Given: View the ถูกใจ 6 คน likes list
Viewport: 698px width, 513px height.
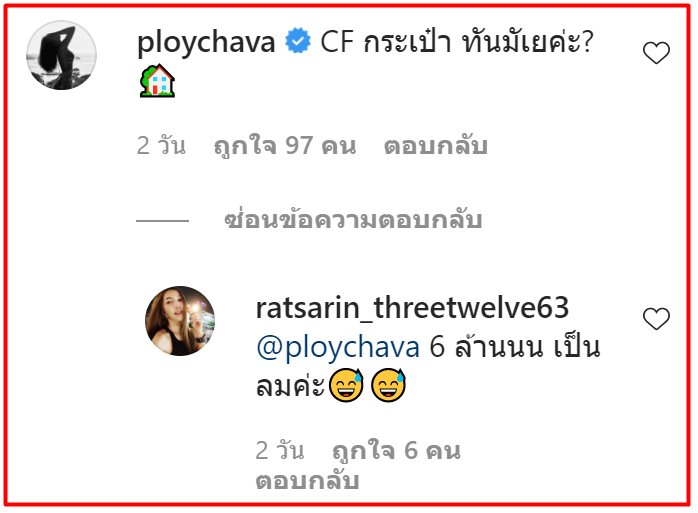Looking at the screenshot, I should pos(396,450).
